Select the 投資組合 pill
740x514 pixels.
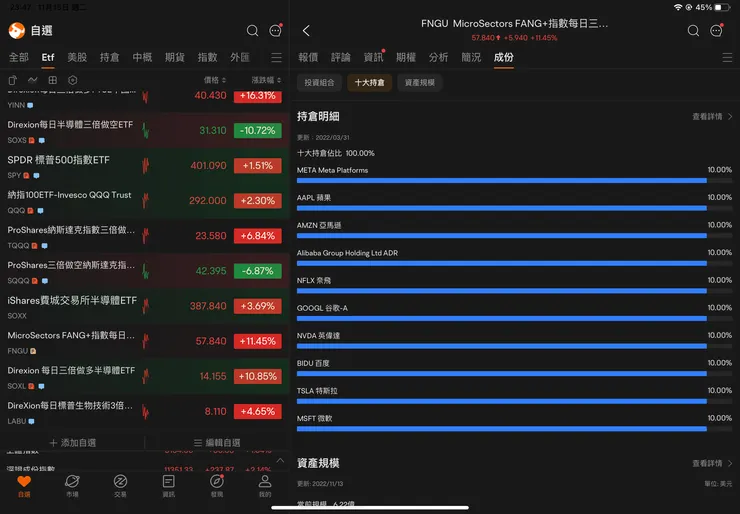click(x=320, y=83)
